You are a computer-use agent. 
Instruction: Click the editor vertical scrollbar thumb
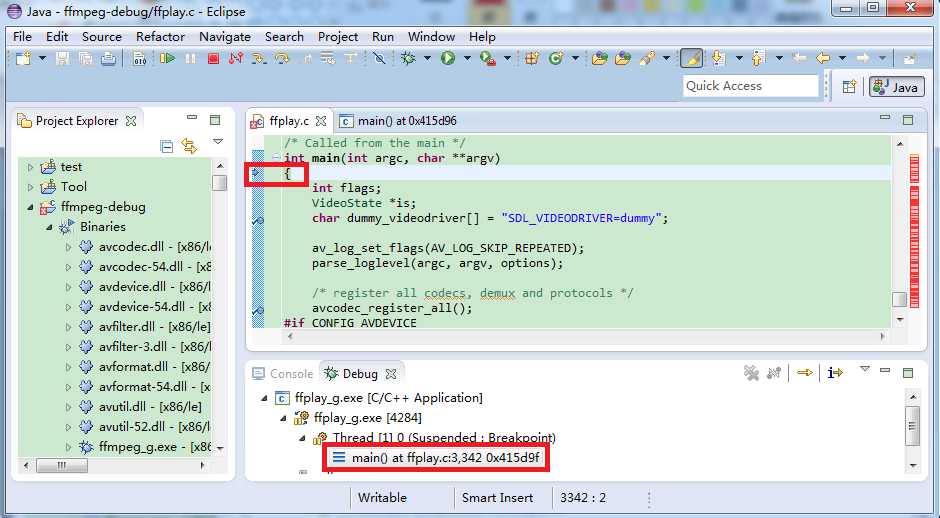[x=899, y=299]
